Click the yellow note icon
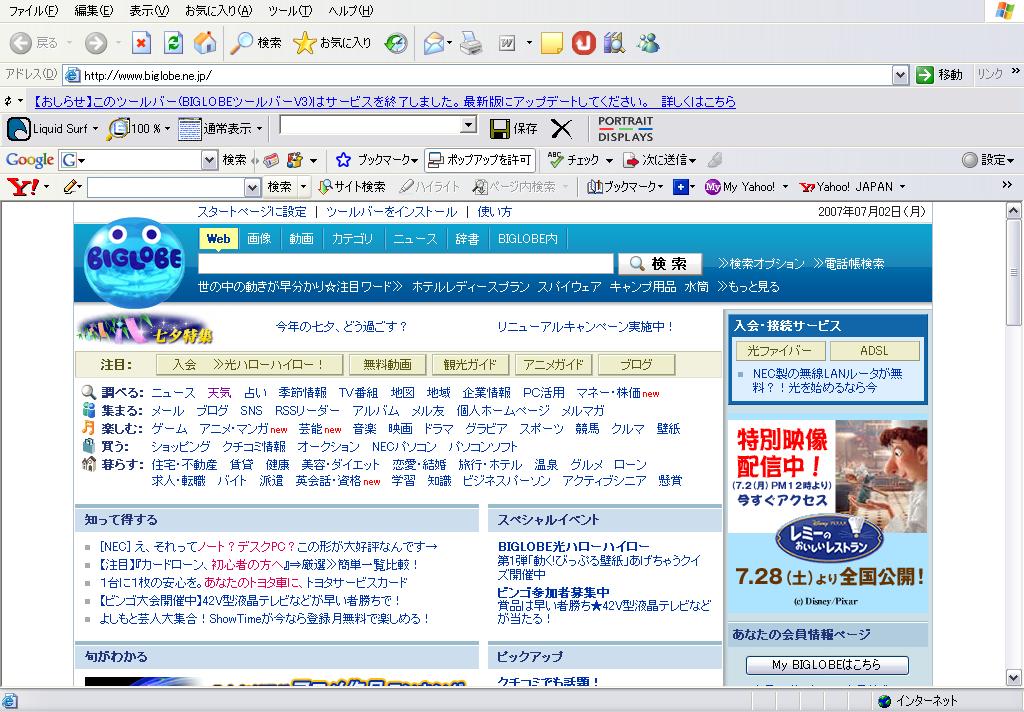 click(551, 43)
